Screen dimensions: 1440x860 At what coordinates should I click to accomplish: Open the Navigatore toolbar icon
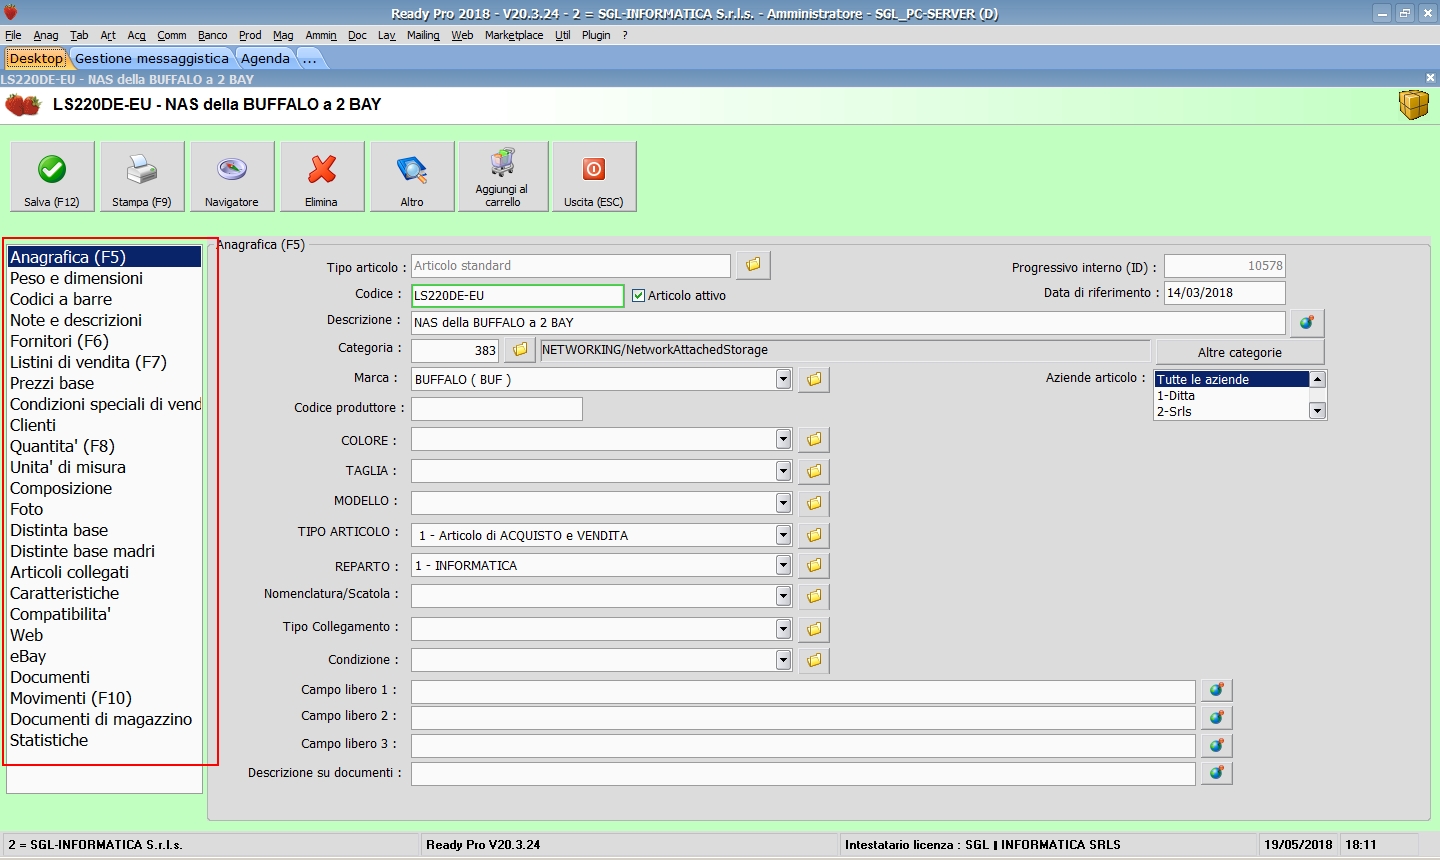pyautogui.click(x=232, y=170)
